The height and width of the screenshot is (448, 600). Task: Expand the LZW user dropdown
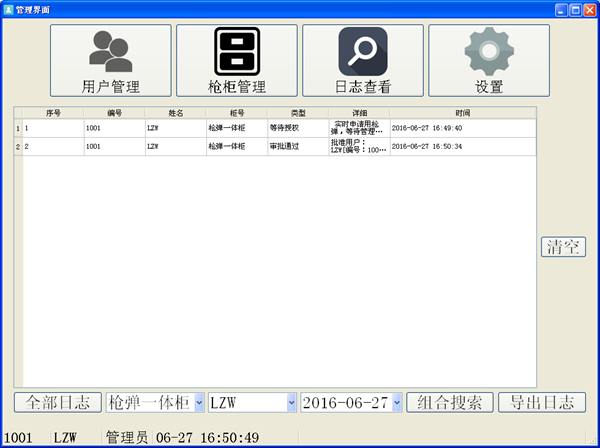point(291,402)
